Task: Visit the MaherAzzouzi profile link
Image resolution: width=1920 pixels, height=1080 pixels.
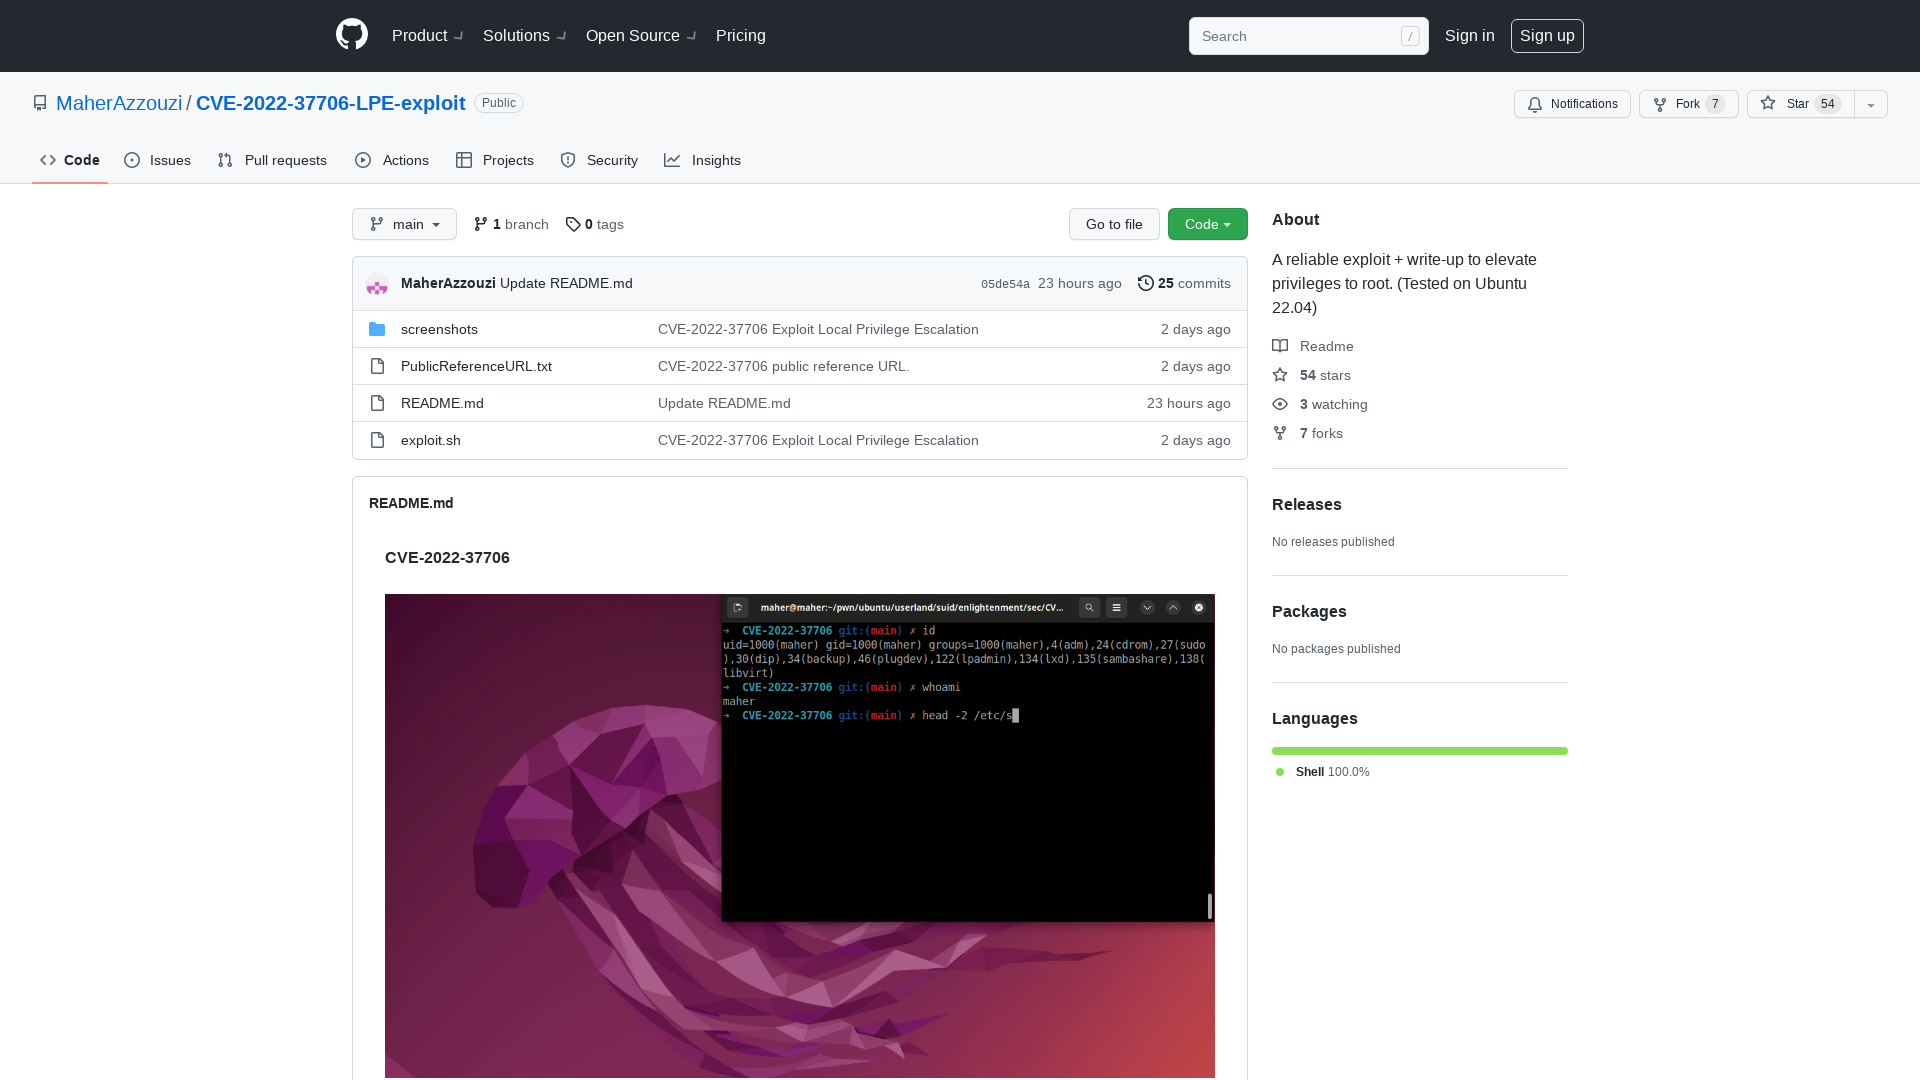Action: [117, 103]
